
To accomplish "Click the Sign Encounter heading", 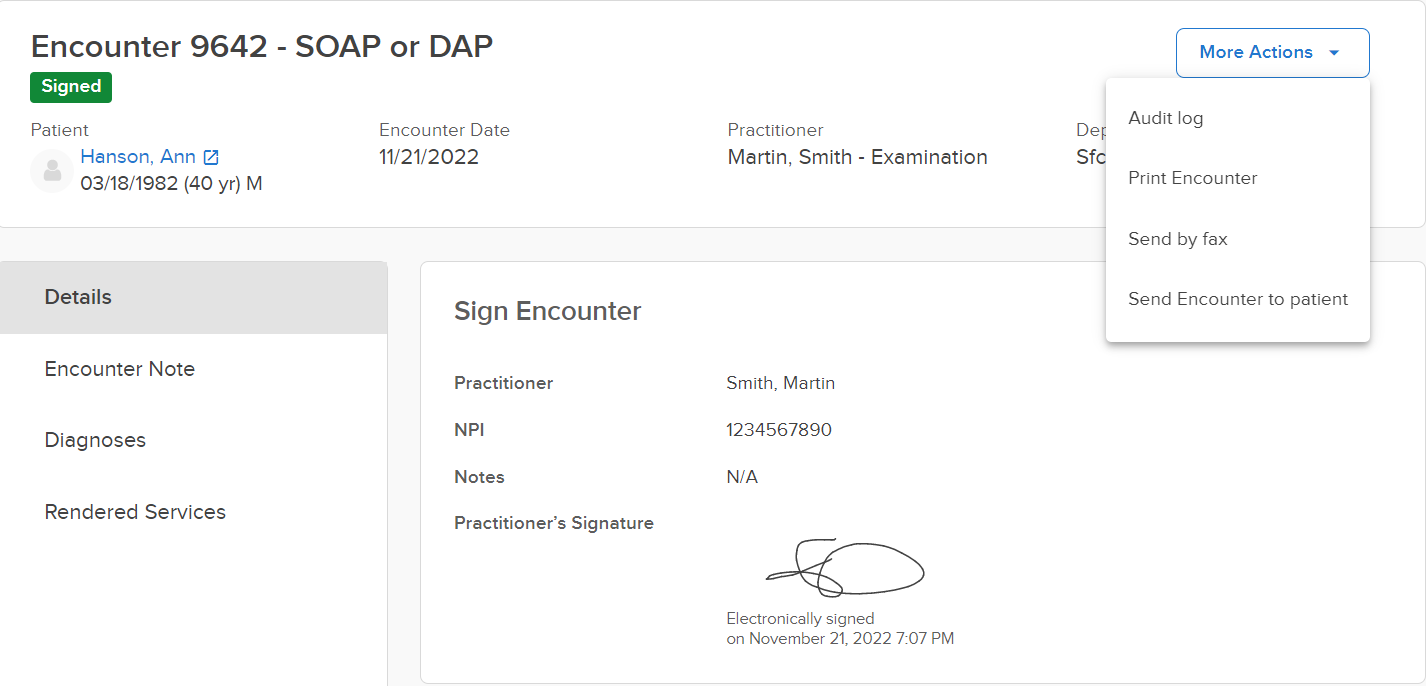I will coord(548,311).
